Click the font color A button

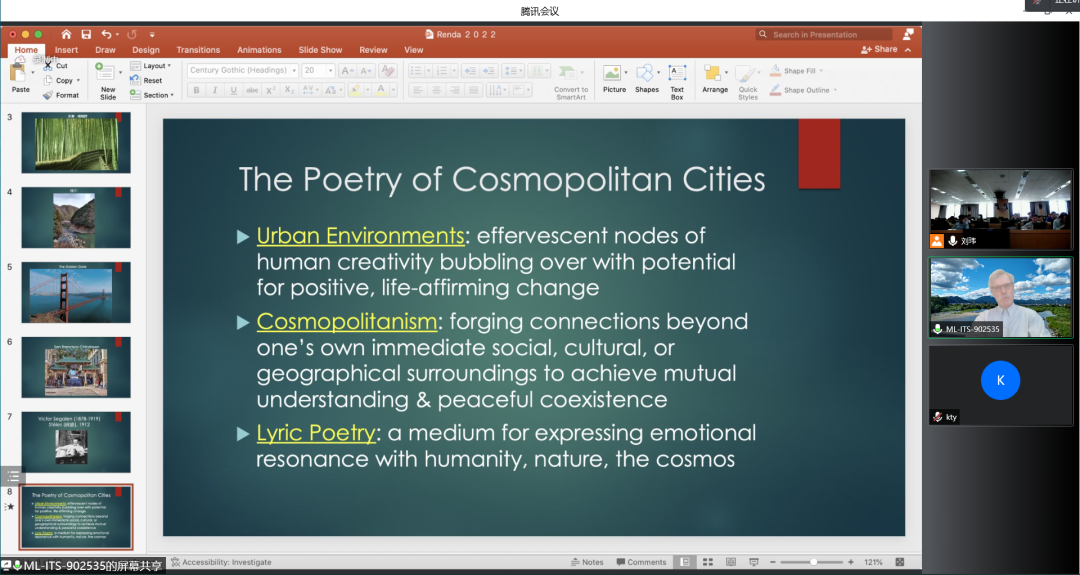tap(381, 90)
